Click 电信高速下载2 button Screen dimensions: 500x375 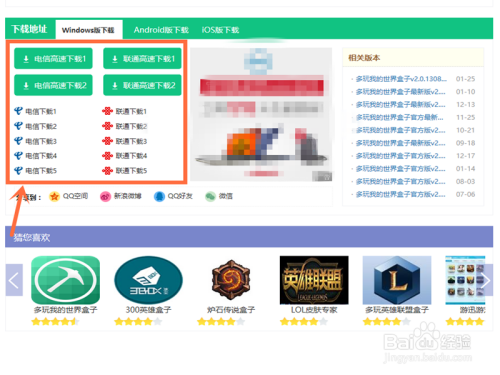point(53,85)
